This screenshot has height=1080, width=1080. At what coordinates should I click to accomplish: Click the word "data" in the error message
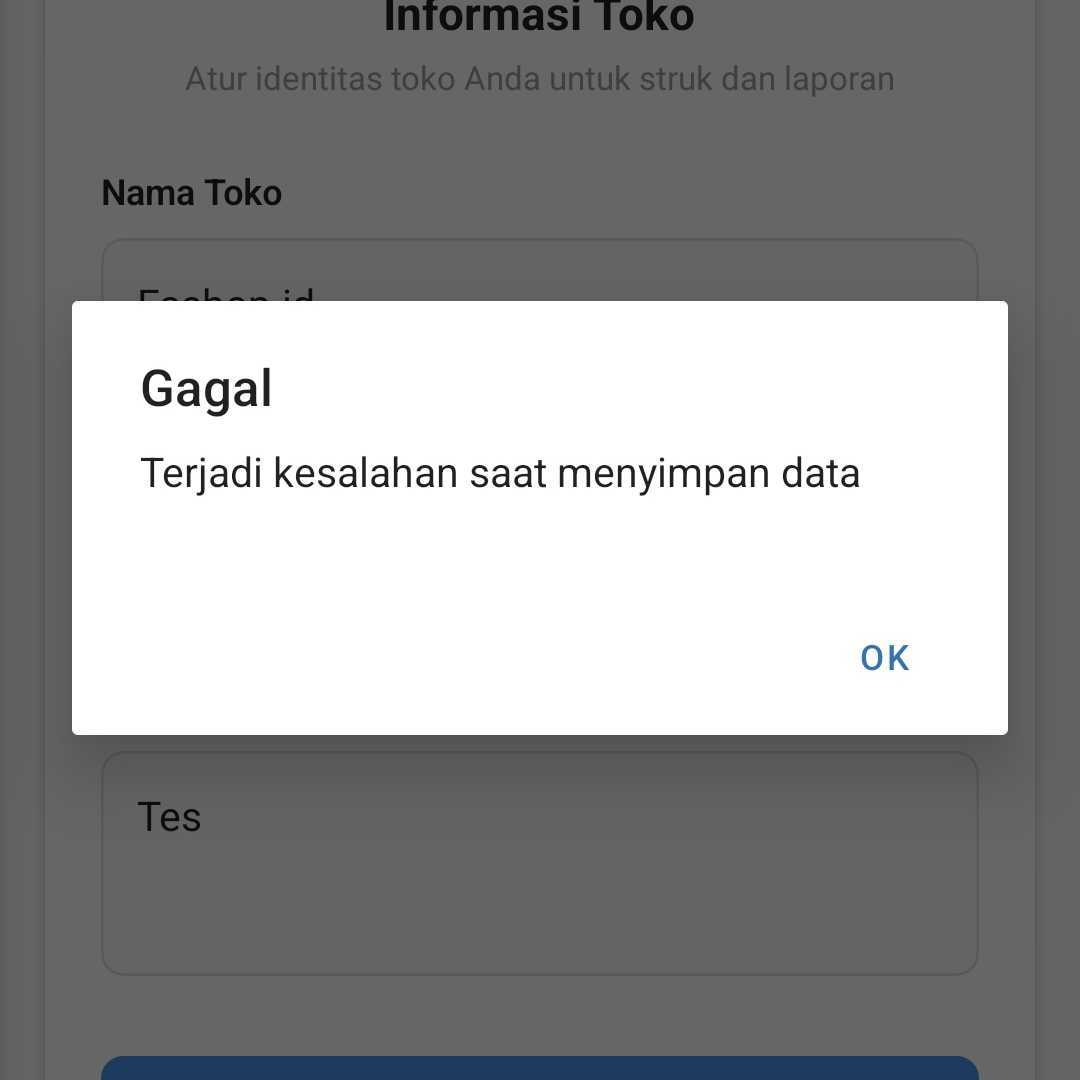click(x=820, y=474)
